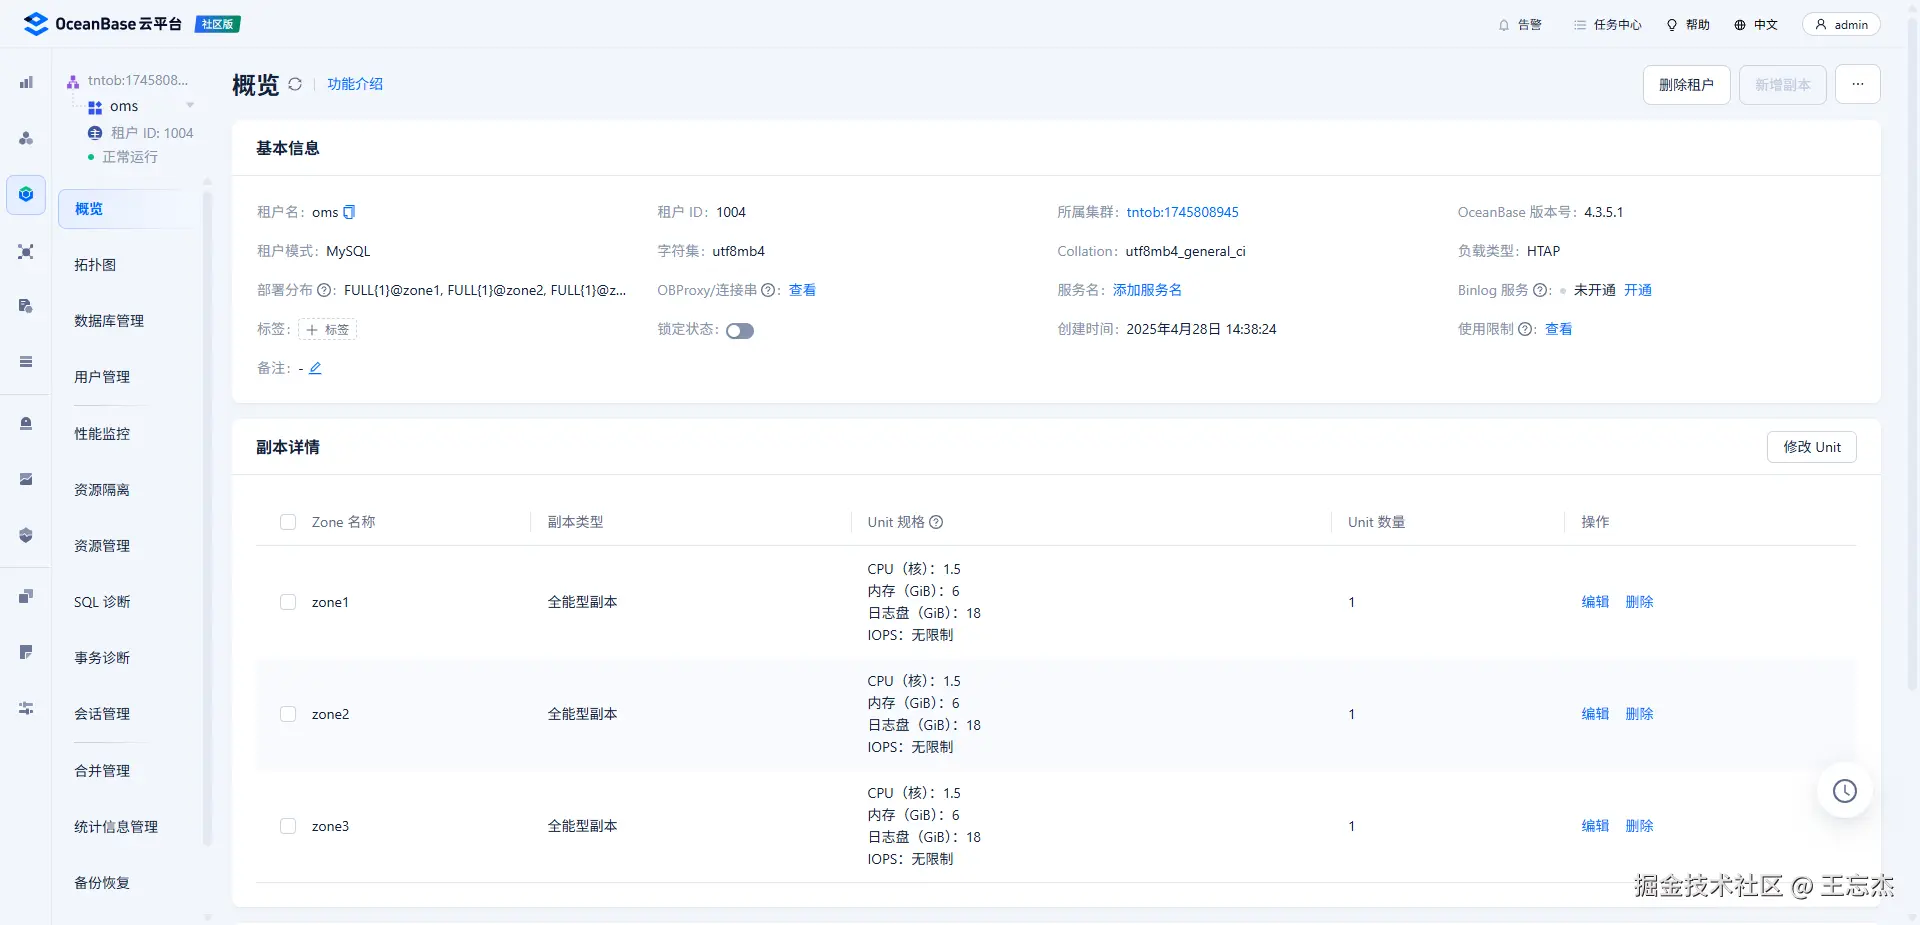Select 概览 in the tenant menu
Screen dimensions: 1920x925
[x=125, y=209]
